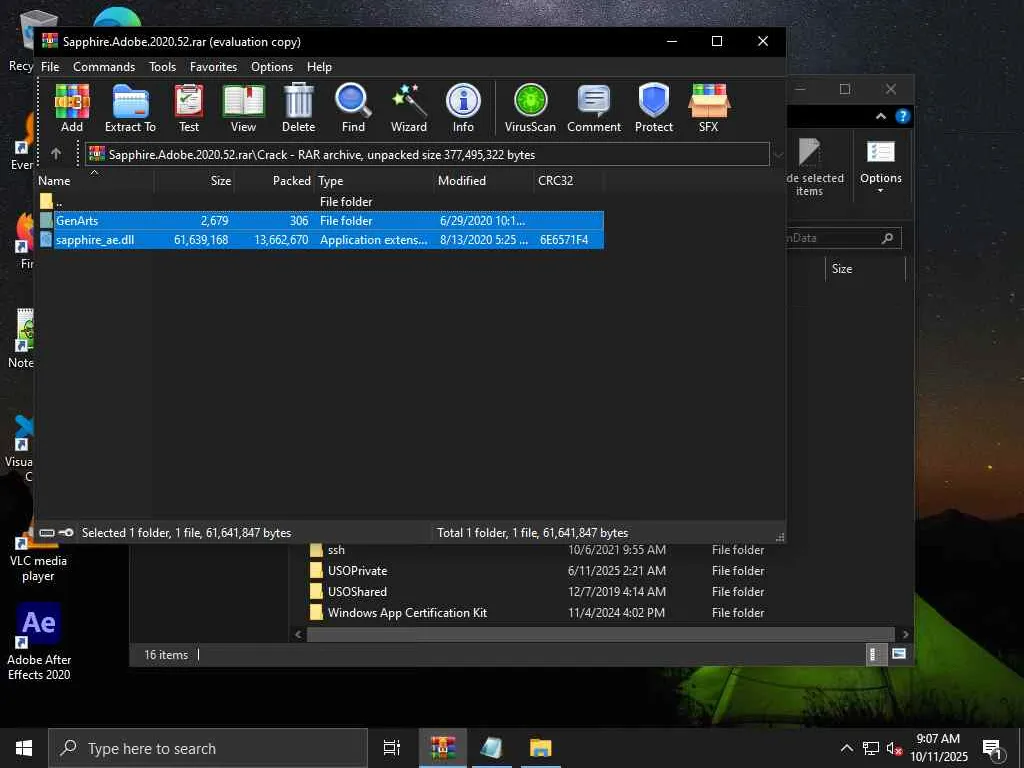Launch the Wizard tool
The width and height of the screenshot is (1024, 768).
coord(409,108)
